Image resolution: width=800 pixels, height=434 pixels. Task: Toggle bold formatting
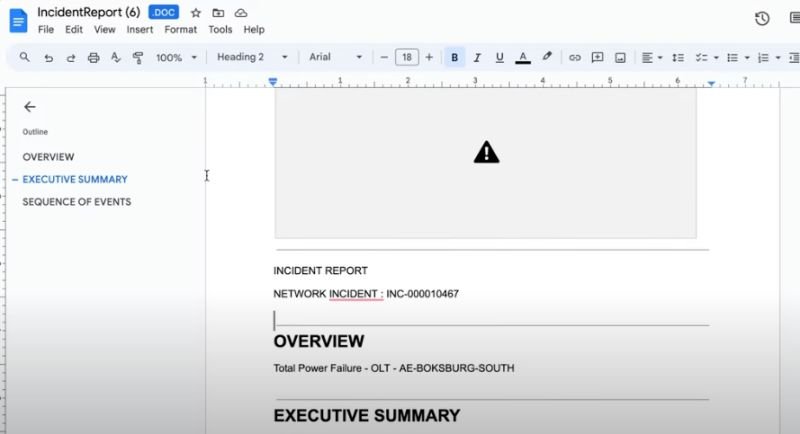pos(454,58)
